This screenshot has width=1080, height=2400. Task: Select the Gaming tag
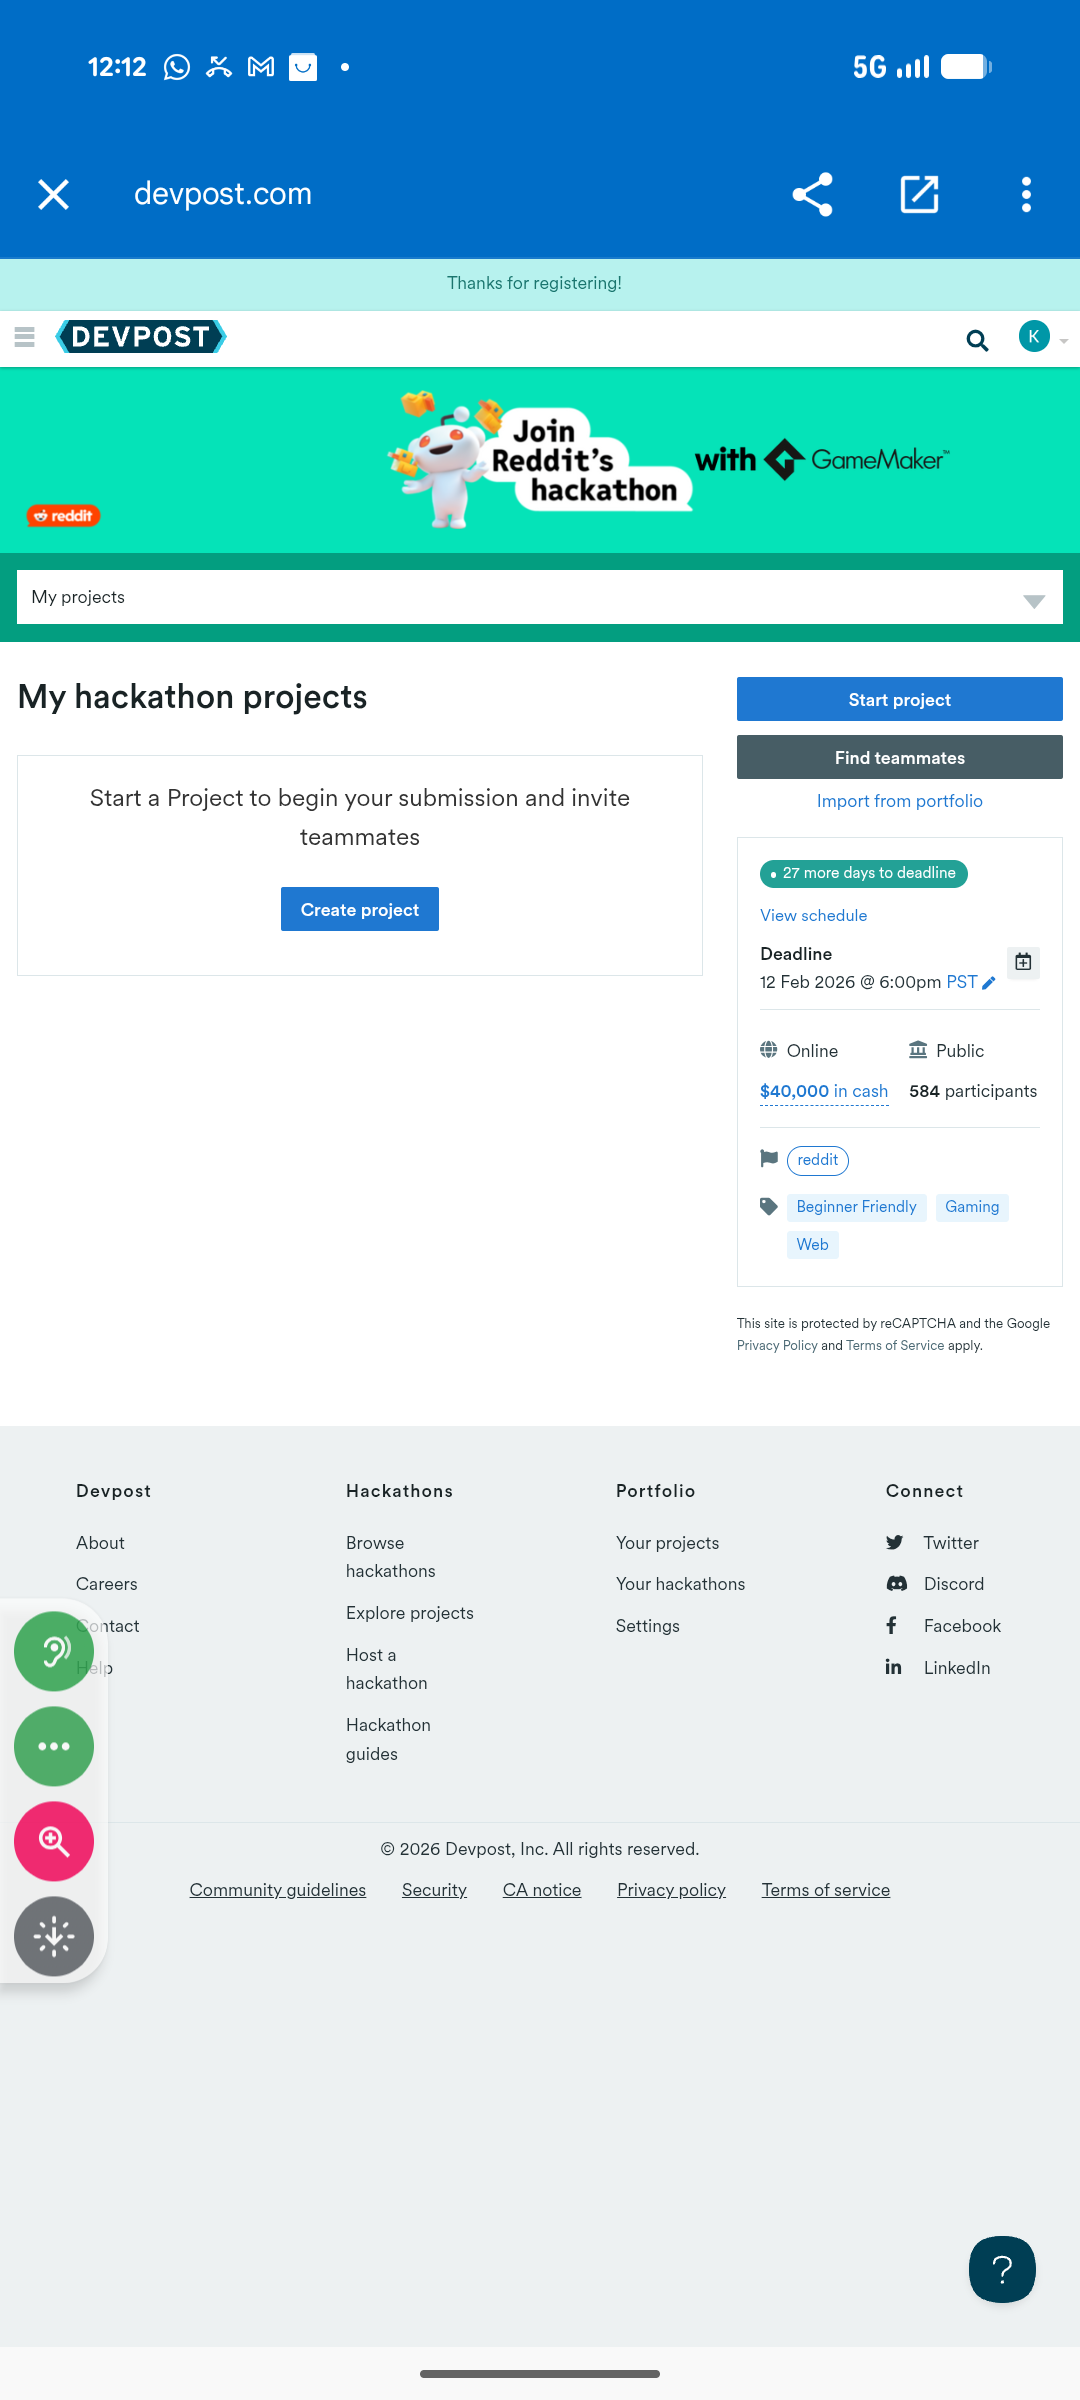coord(972,1207)
